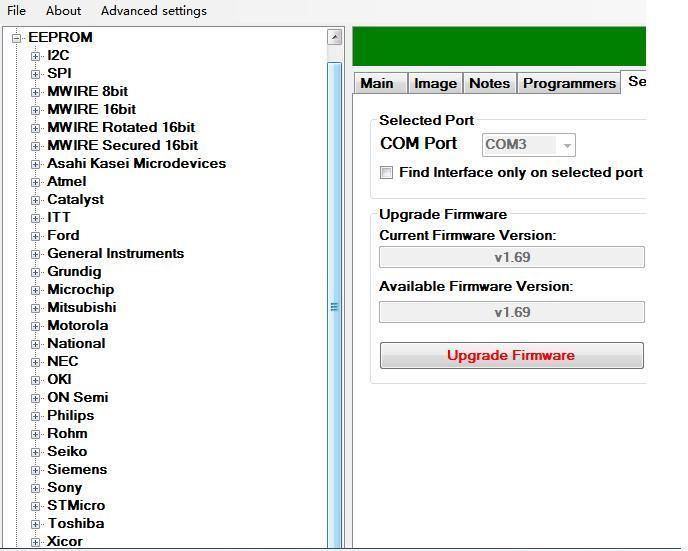Select the Microchip label in tree
Screen dimensions: 688x551
(81, 289)
